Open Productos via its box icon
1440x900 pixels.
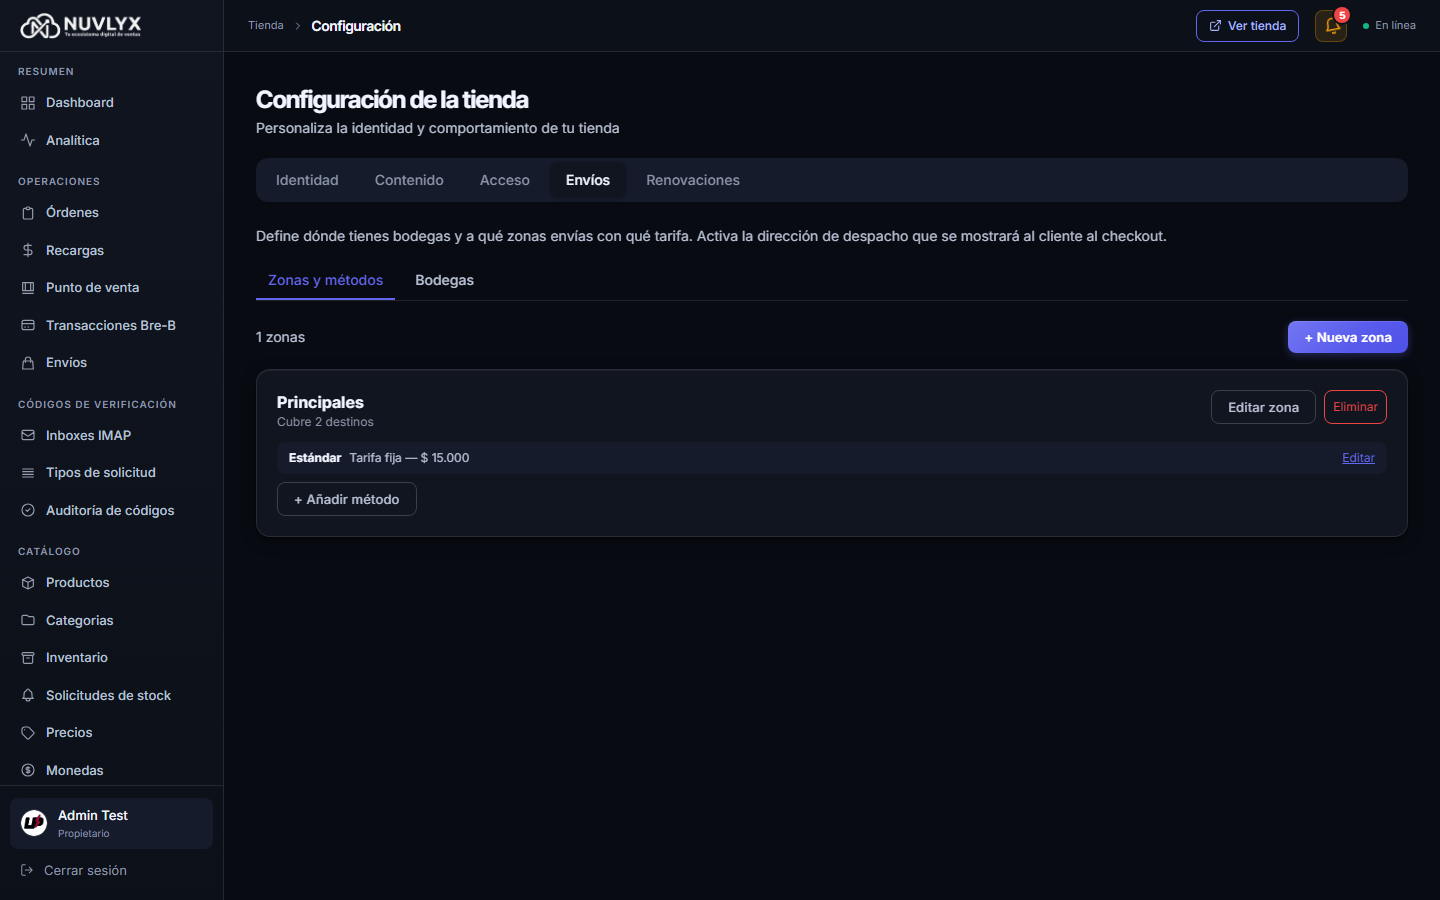coord(28,583)
